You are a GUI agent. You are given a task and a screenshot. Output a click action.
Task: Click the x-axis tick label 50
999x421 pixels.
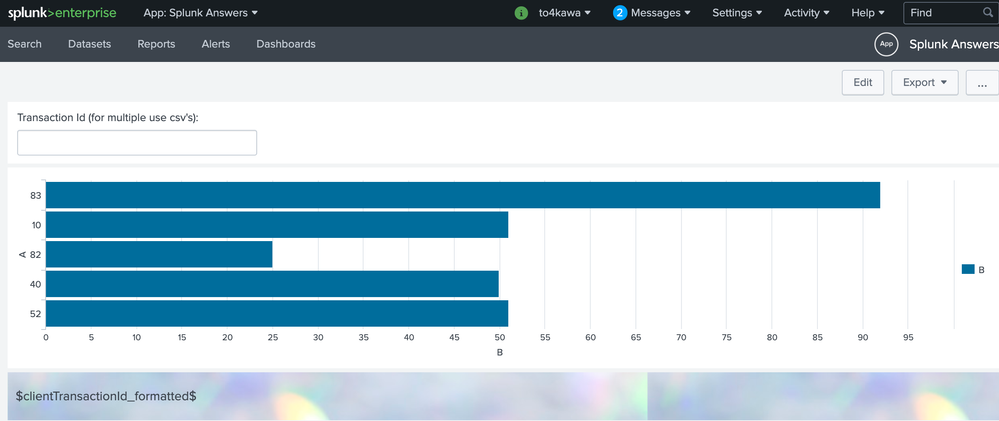[x=500, y=338]
